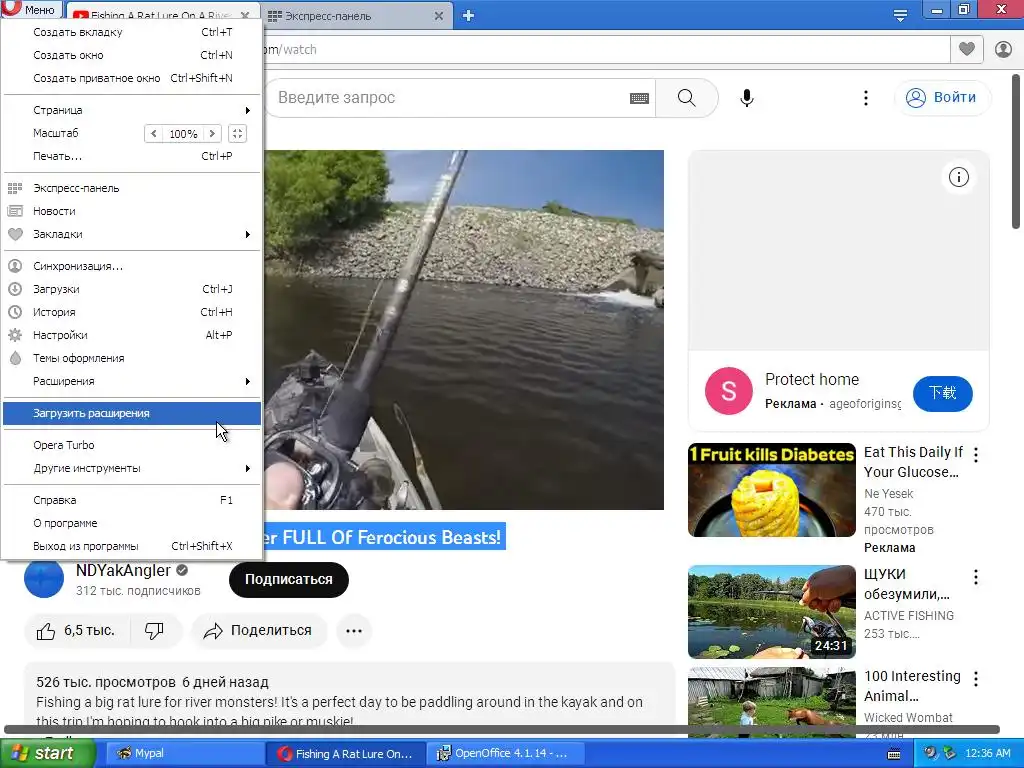Click Поделиться share button
This screenshot has height=768, width=1024.
259,631
